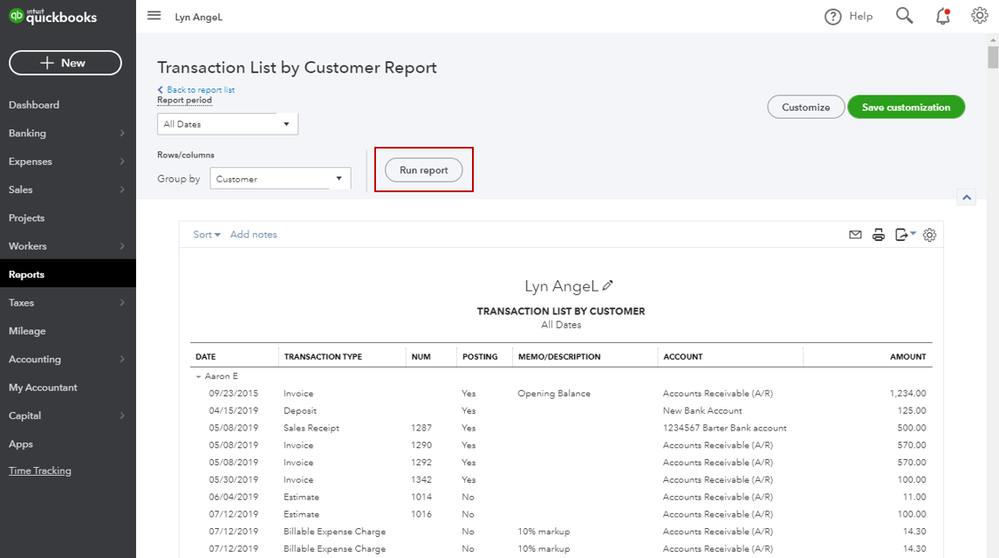The height and width of the screenshot is (558, 999).
Task: Click the POSTING column header
Action: click(480, 357)
